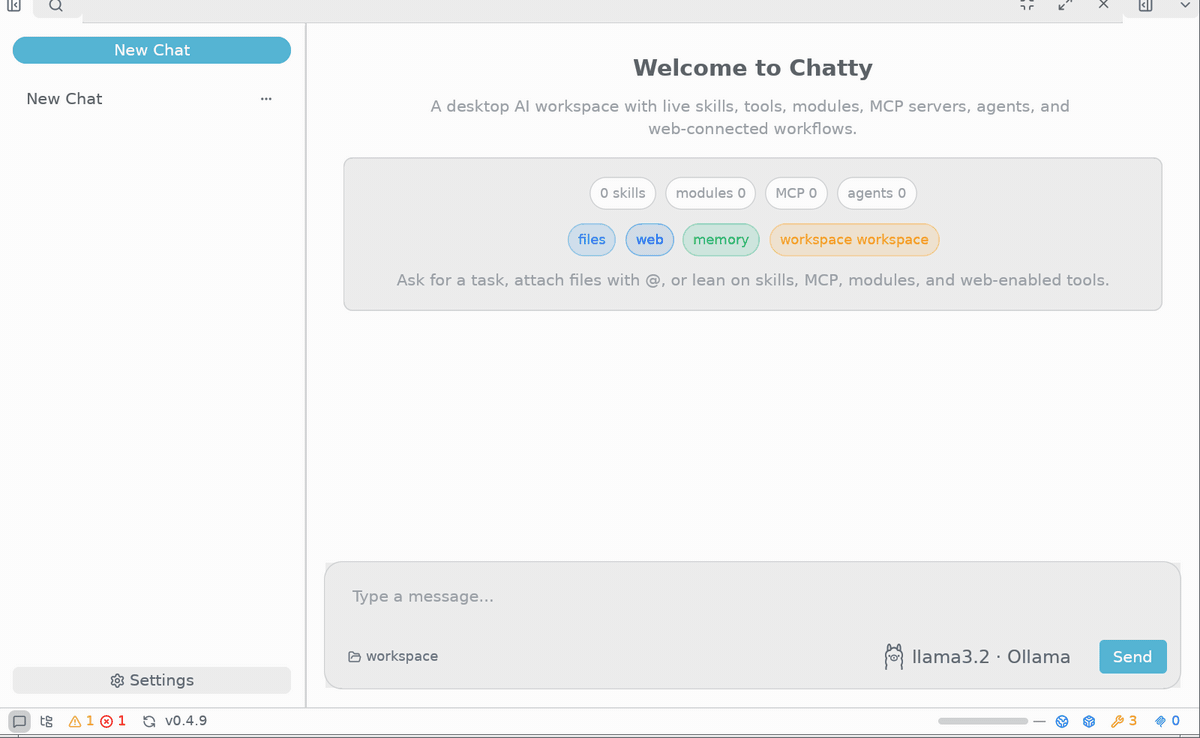
Task: Start a conversation with New Chat button
Action: pos(152,50)
